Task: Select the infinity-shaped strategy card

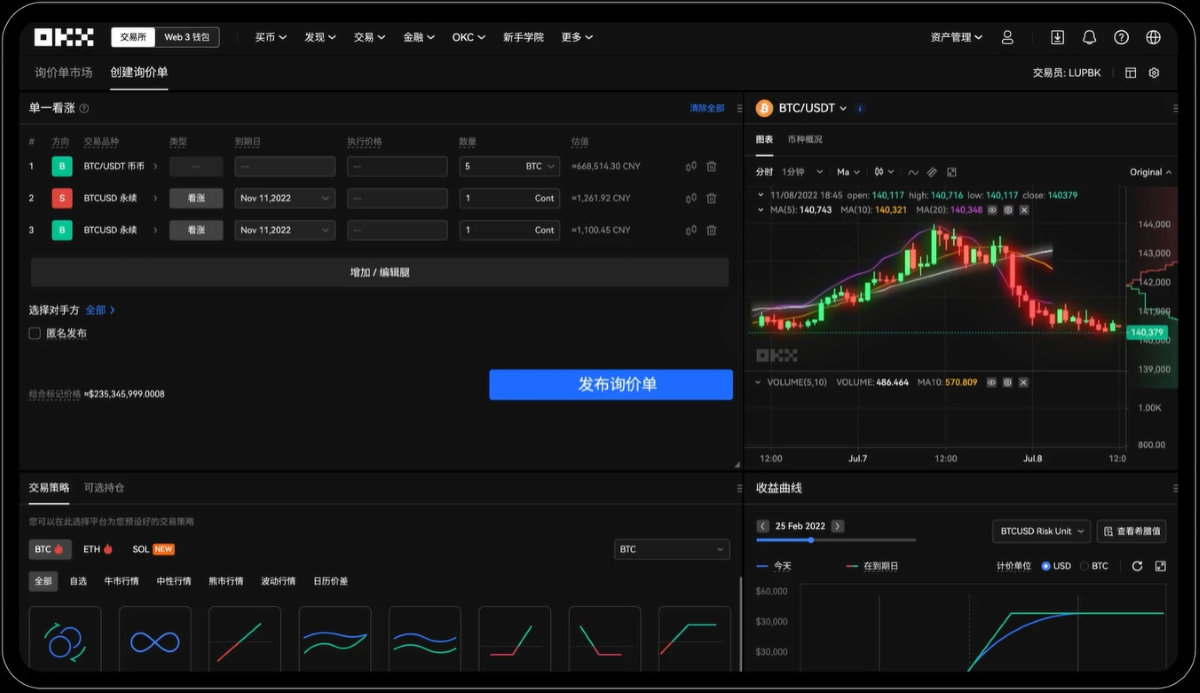Action: 155,638
